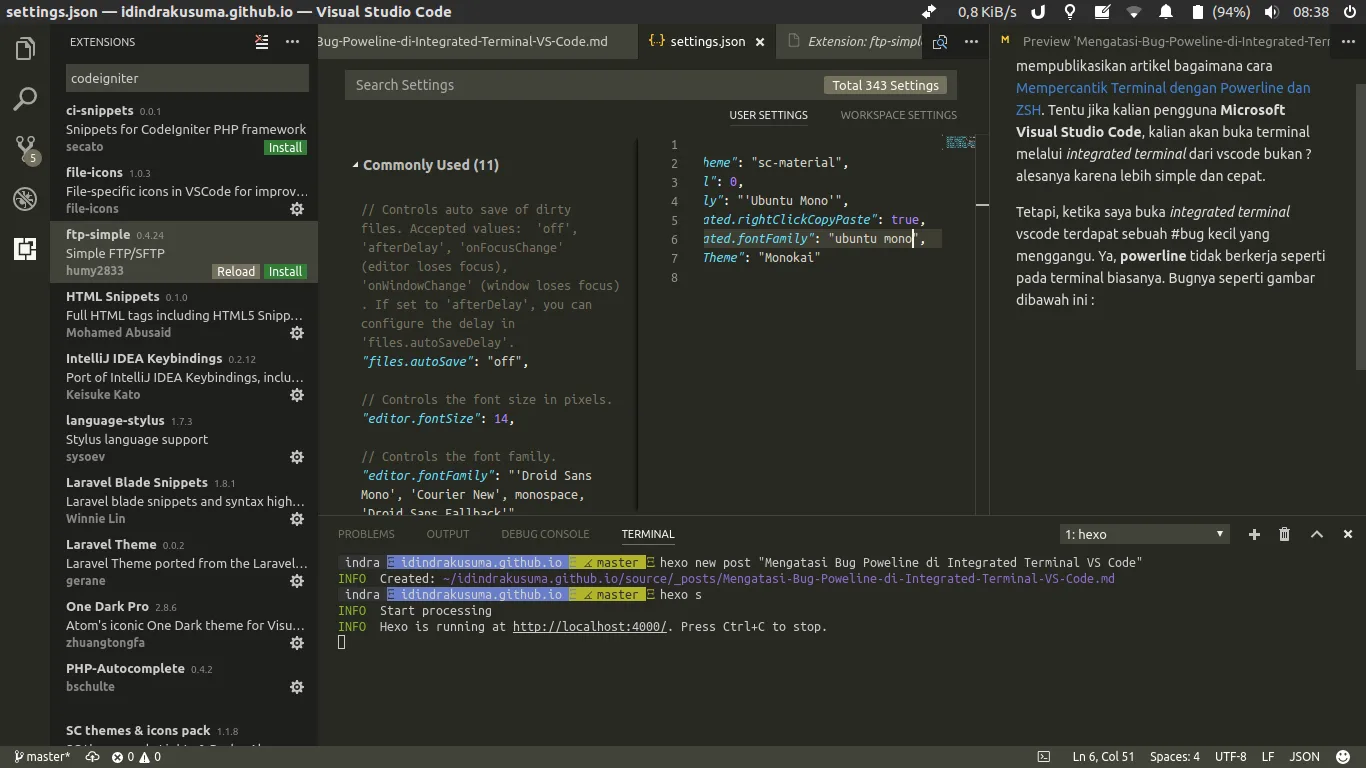Switch to Workspace Settings tab
Screen dimensions: 1366x768
(x=898, y=115)
